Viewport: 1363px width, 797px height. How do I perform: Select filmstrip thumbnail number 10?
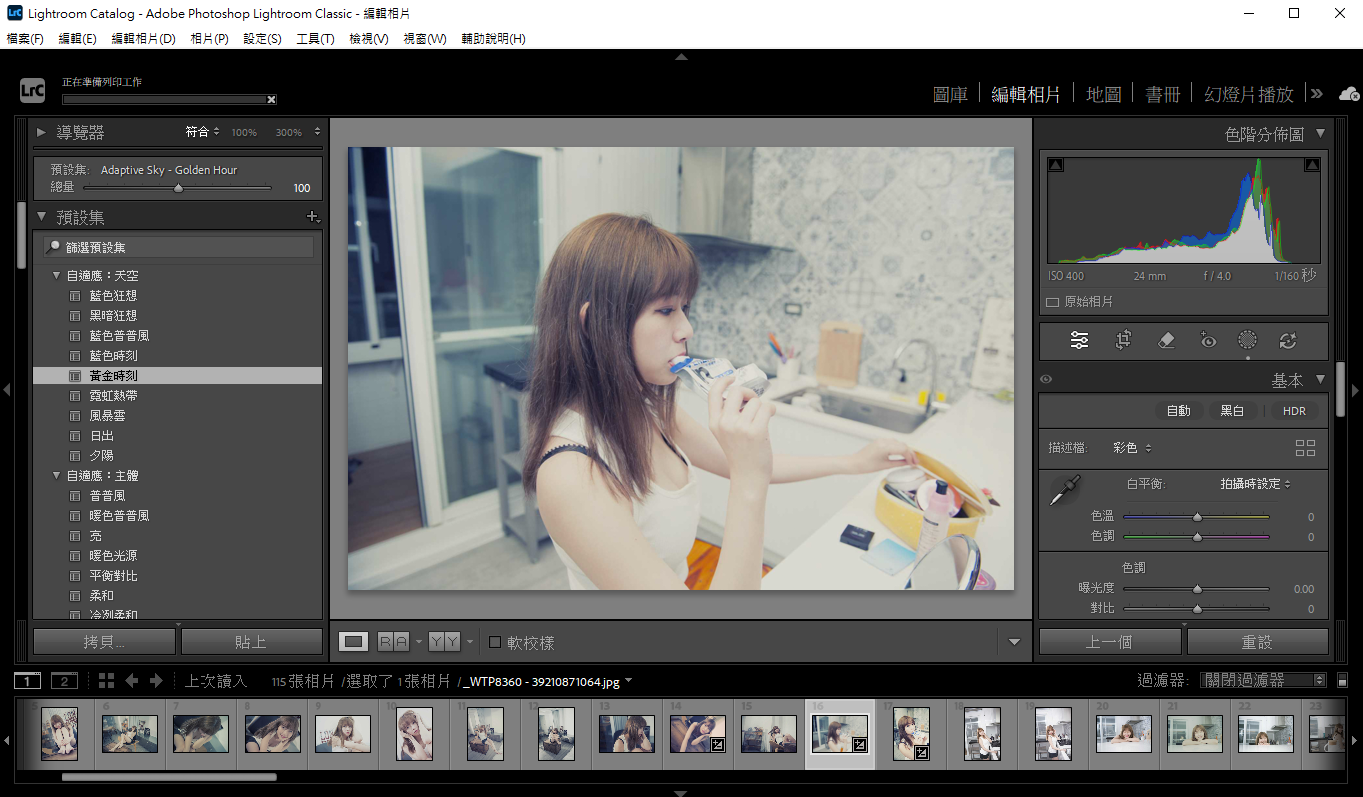pyautogui.click(x=414, y=733)
